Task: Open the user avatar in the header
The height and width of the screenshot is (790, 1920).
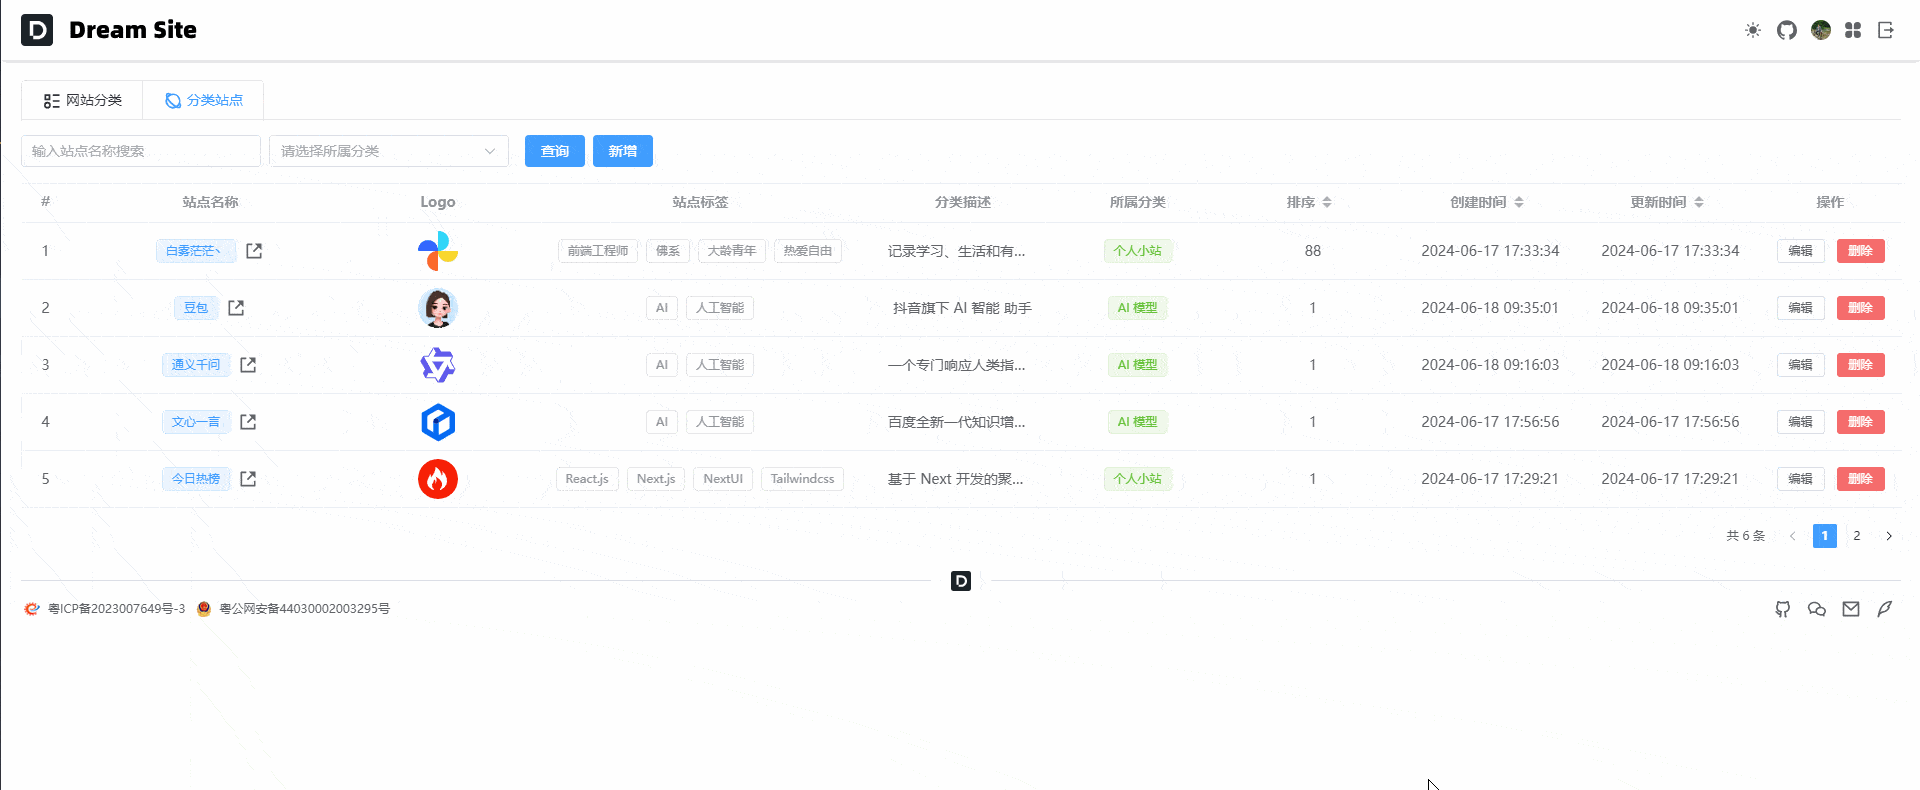Action: point(1821,30)
